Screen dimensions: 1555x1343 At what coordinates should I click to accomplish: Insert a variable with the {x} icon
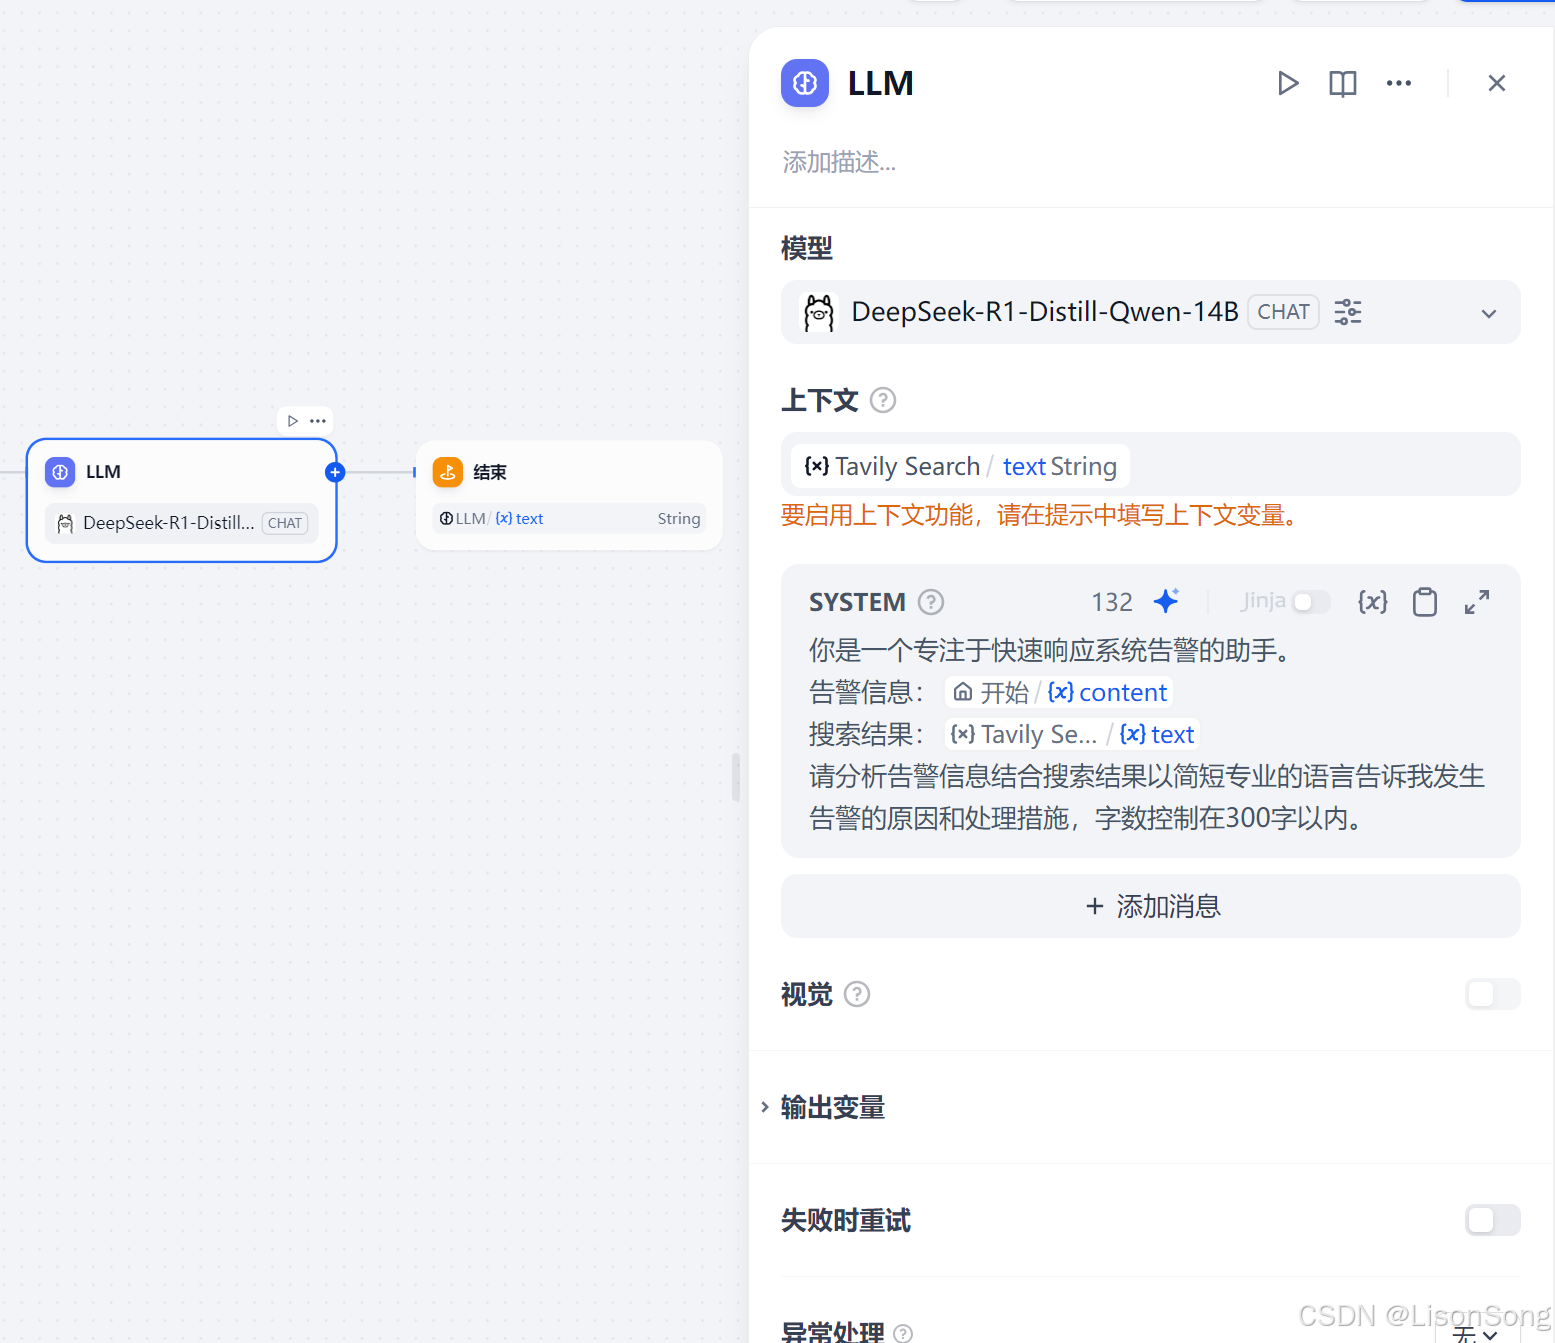1372,601
